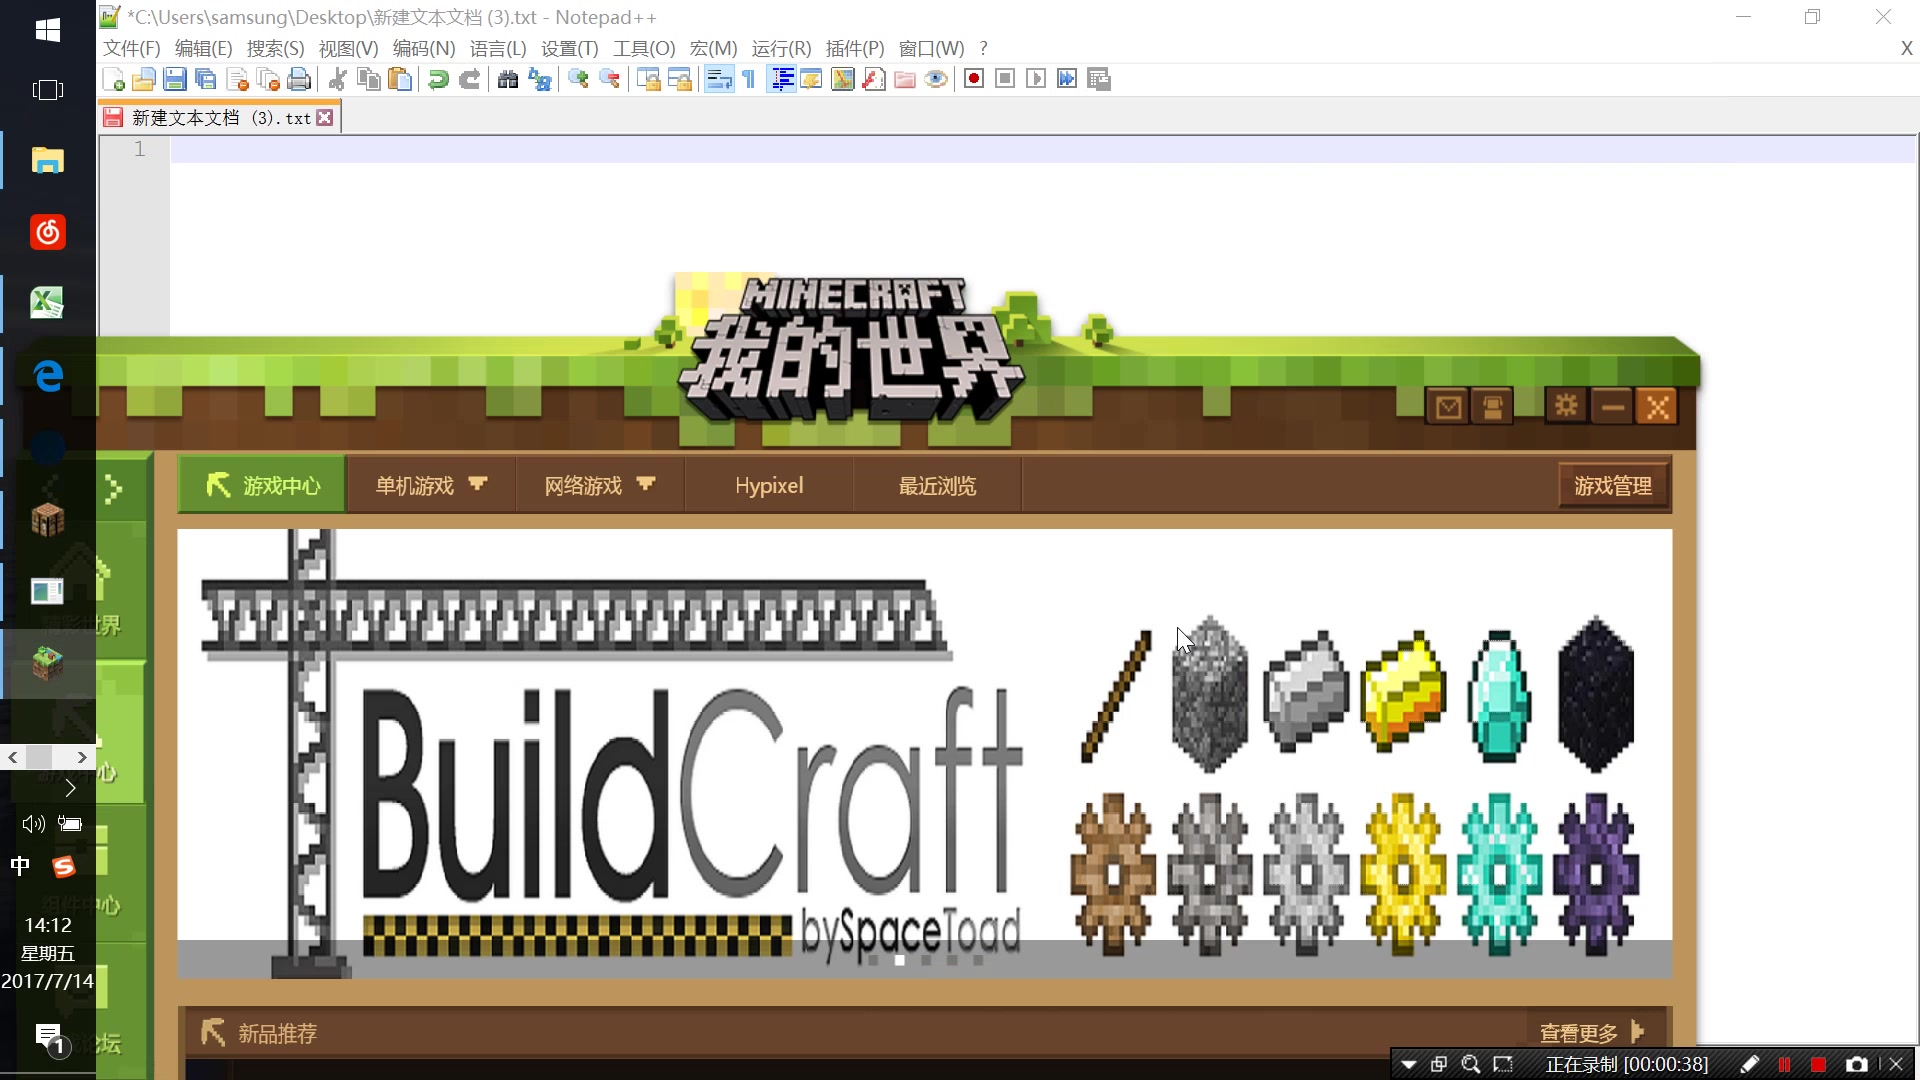Close the 新建文本文档 (3).txt tab
Viewport: 1920px width, 1080px height.
[x=325, y=118]
